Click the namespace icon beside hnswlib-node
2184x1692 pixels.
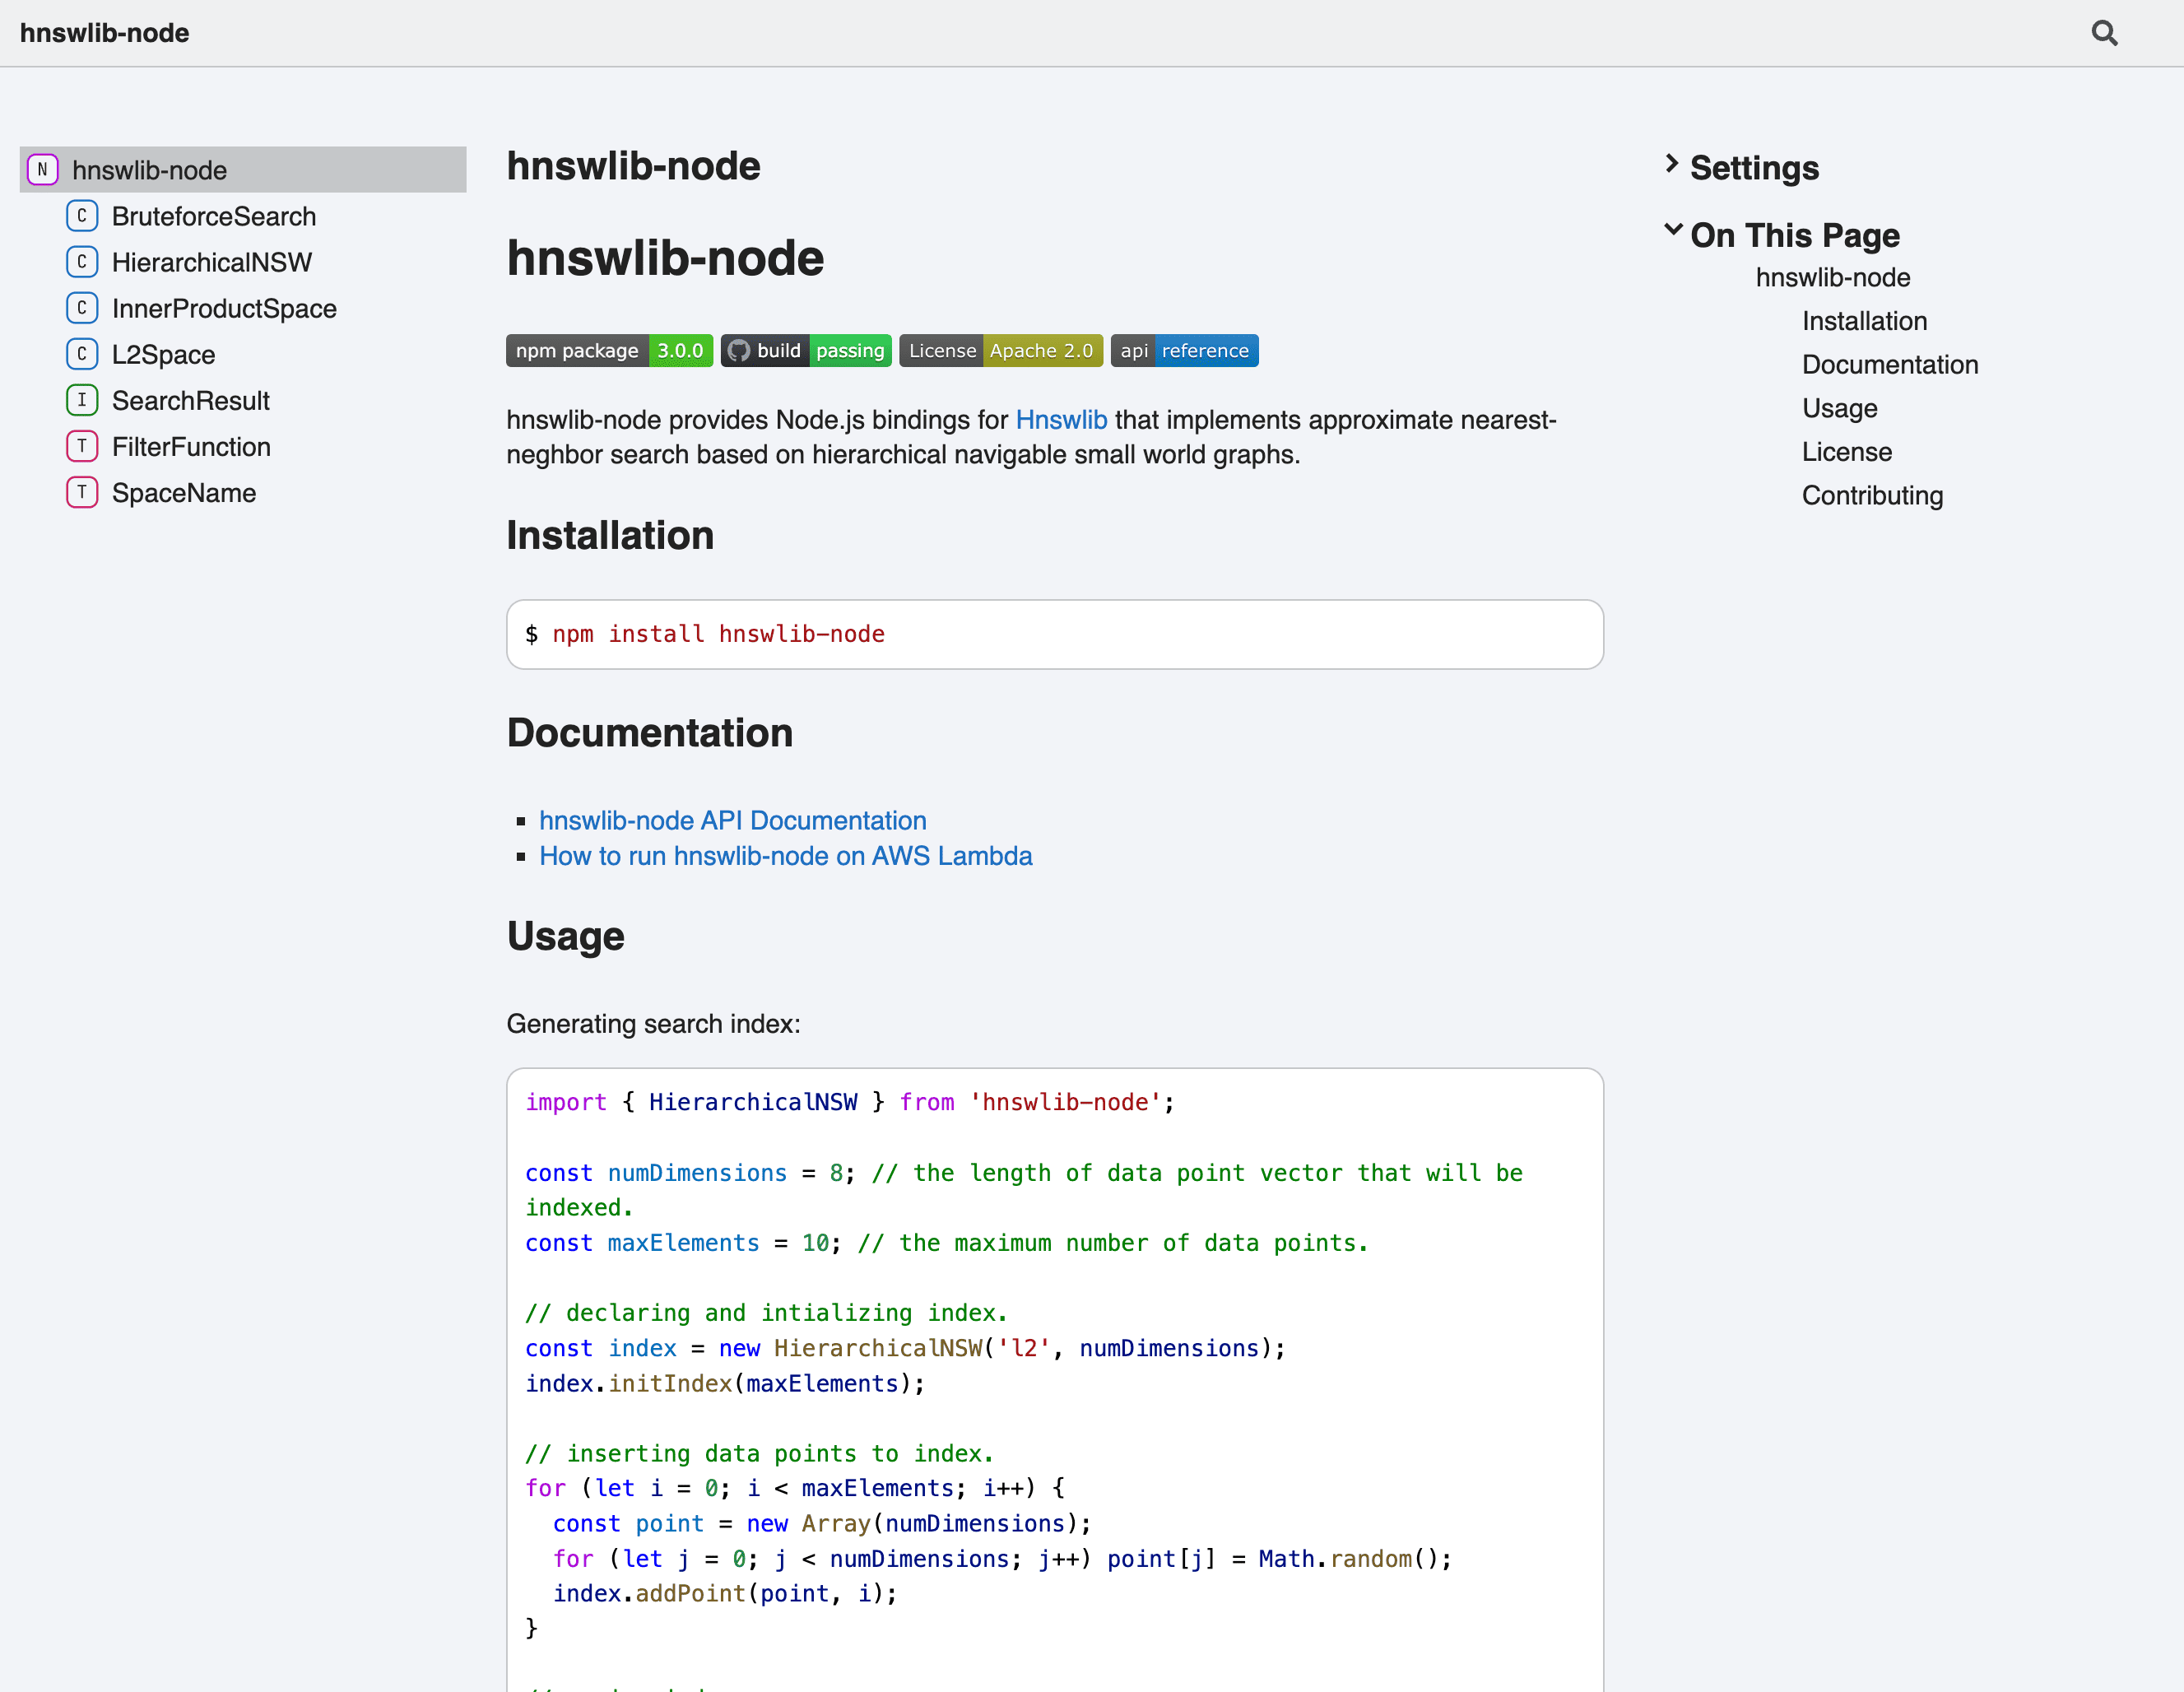(x=42, y=170)
